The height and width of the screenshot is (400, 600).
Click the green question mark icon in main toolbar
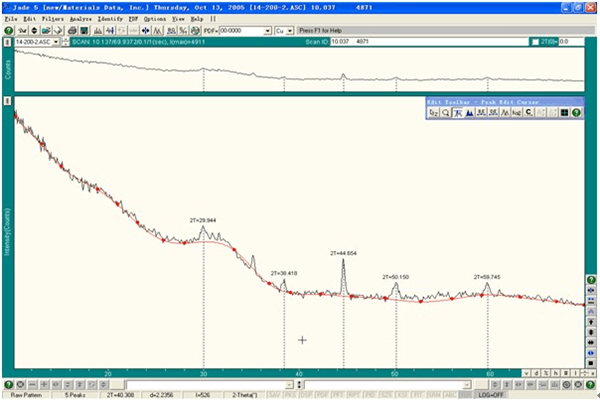pyautogui.click(x=8, y=31)
